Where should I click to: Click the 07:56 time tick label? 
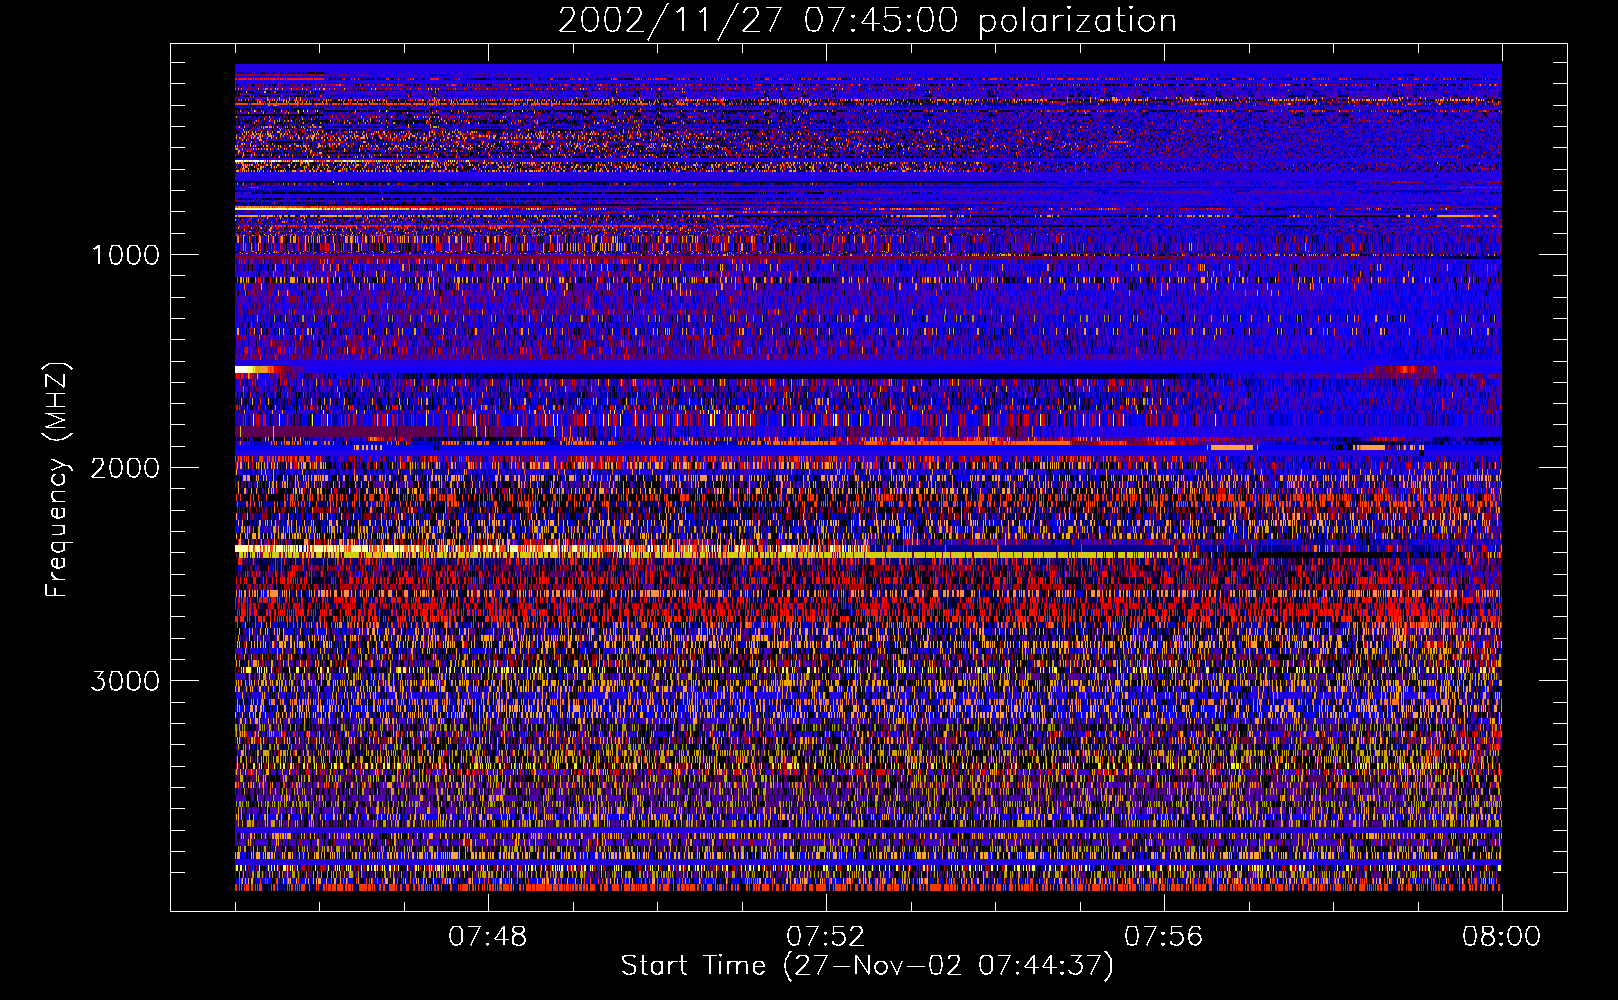(1163, 937)
